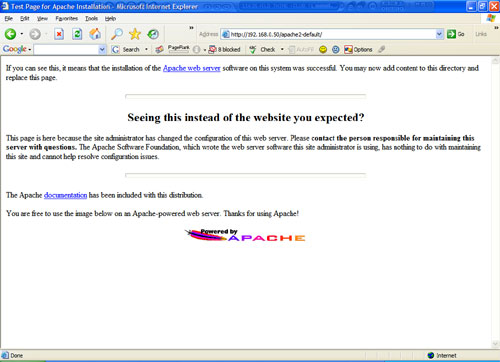Image resolution: width=500 pixels, height=362 pixels.
Task: Open Google toolbar Options
Action: [358, 50]
